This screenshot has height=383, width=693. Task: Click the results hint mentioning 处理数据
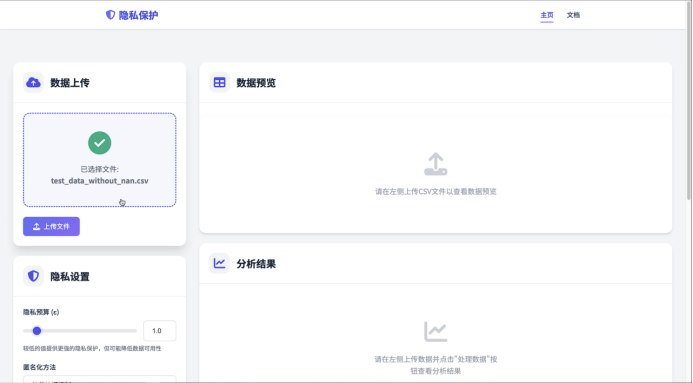(436, 365)
